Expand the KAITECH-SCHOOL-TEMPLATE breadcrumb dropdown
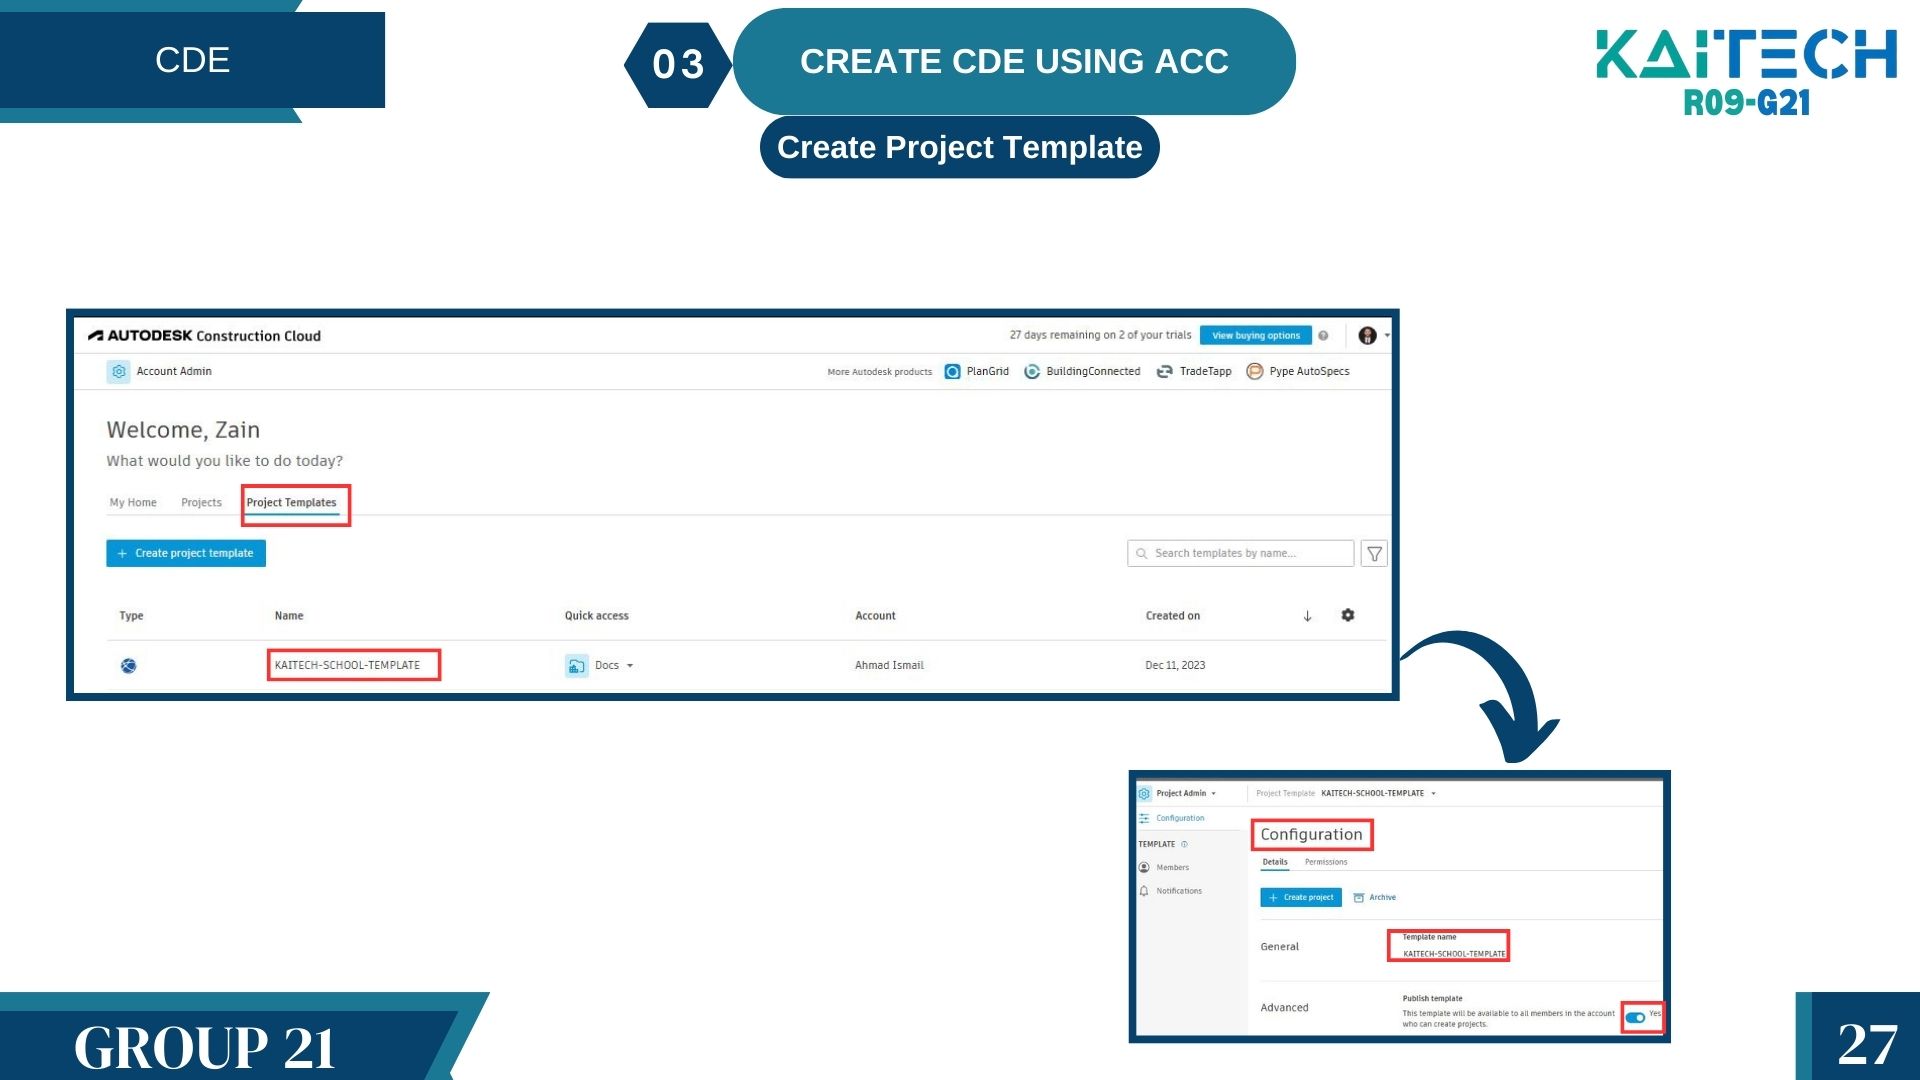1920x1080 pixels. [x=1433, y=793]
